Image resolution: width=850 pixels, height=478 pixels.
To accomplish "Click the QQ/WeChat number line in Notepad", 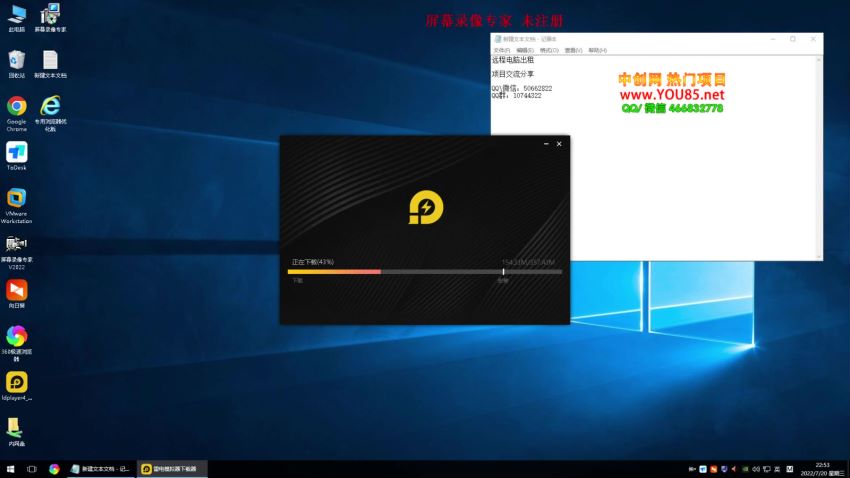I will click(521, 88).
